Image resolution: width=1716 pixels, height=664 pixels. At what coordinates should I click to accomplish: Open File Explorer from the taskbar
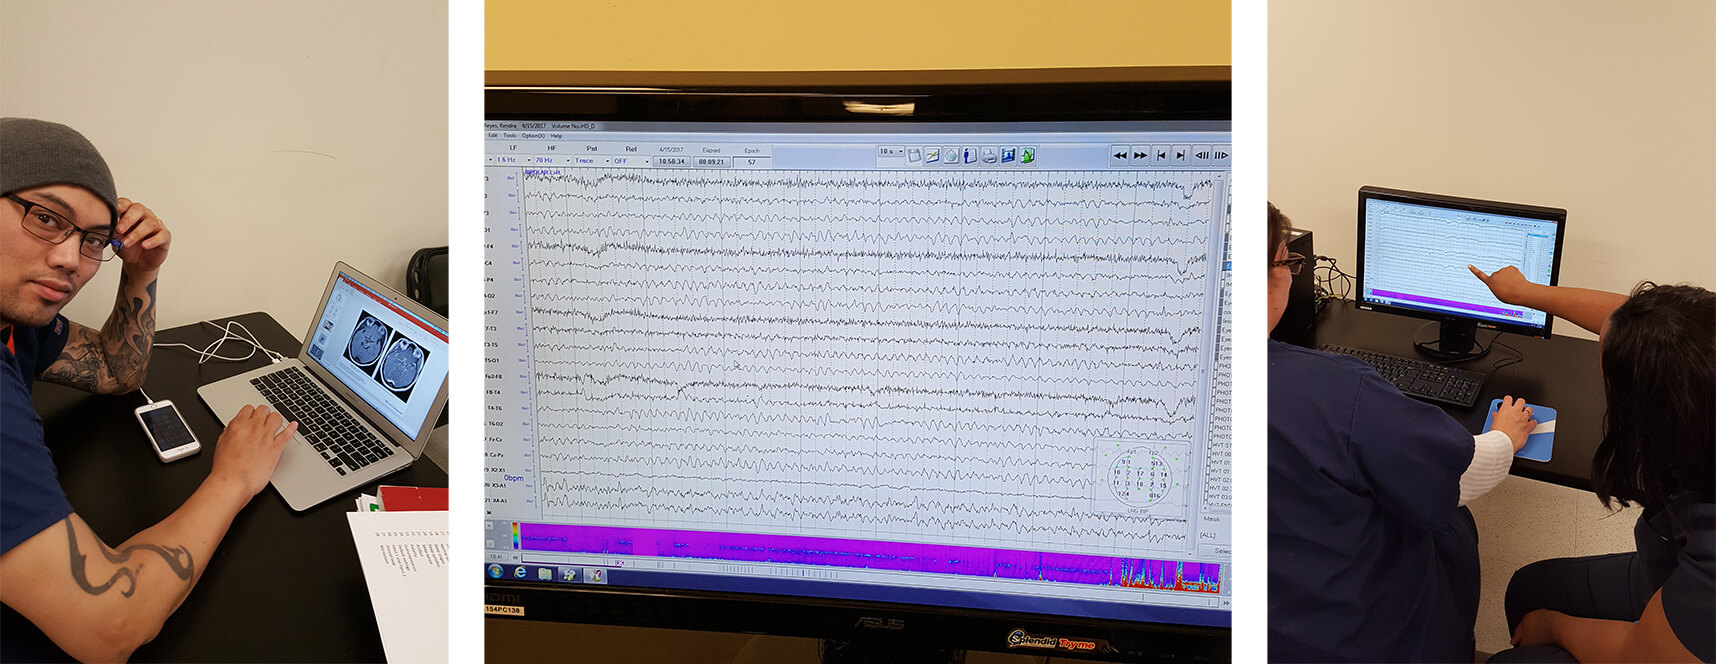point(545,574)
